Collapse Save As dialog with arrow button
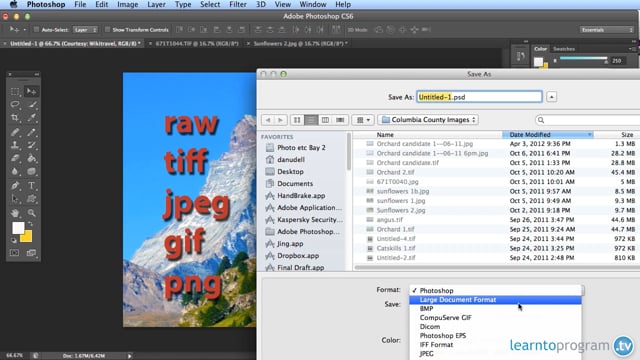 [551, 97]
